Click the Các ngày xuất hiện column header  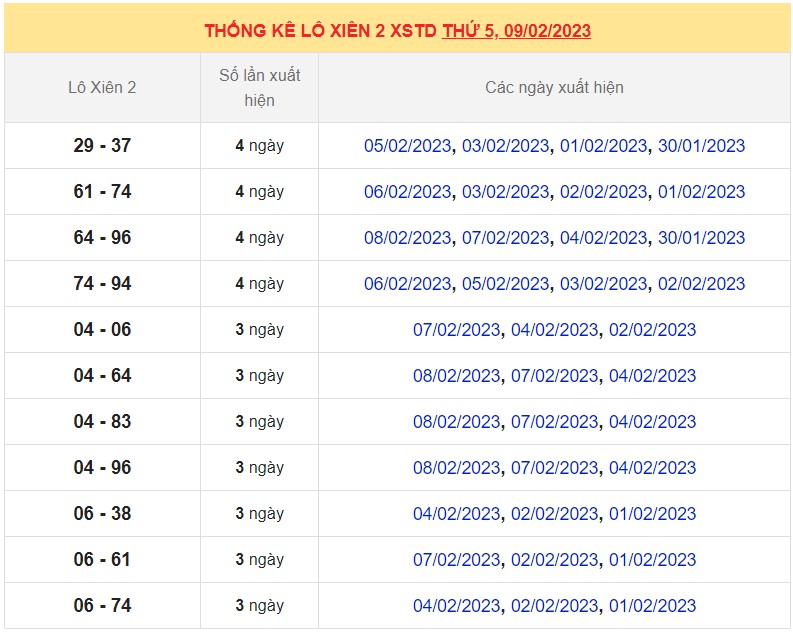(x=554, y=88)
